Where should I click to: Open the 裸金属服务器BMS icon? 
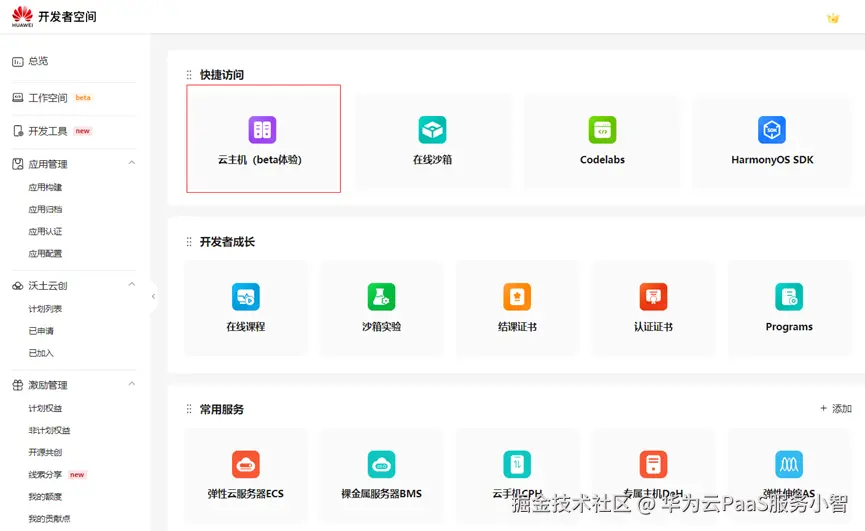pos(382,464)
